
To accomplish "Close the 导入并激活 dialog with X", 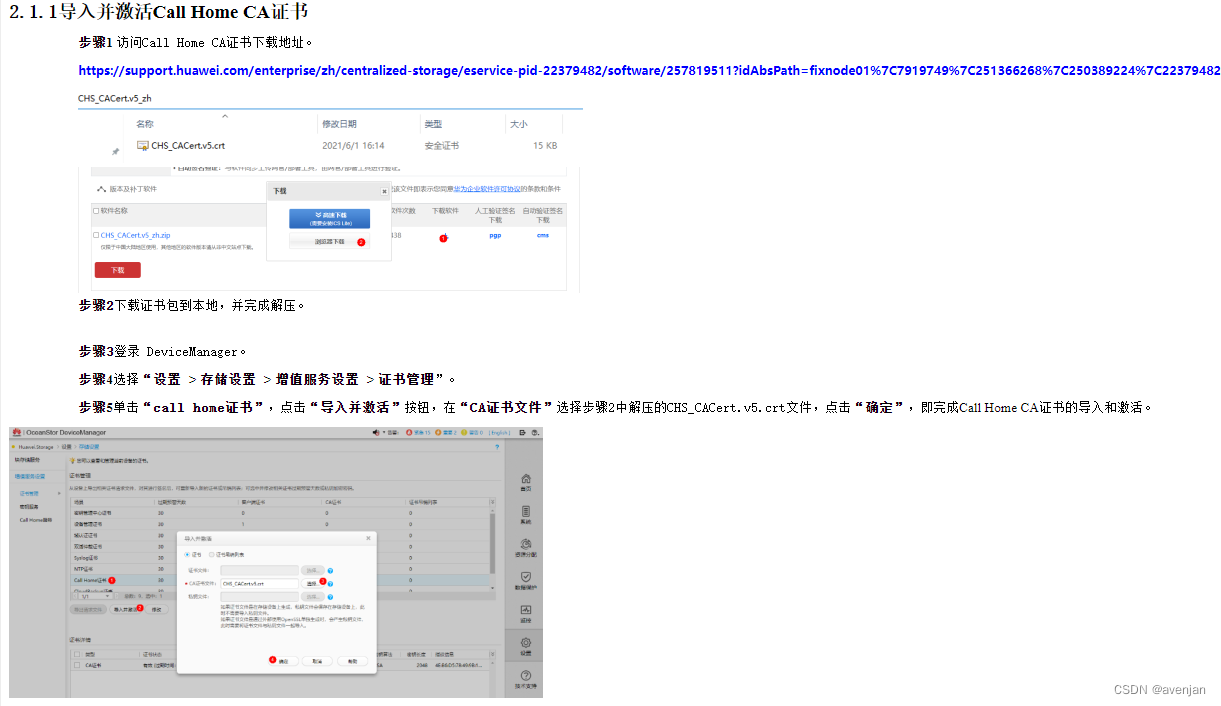I will [x=368, y=538].
